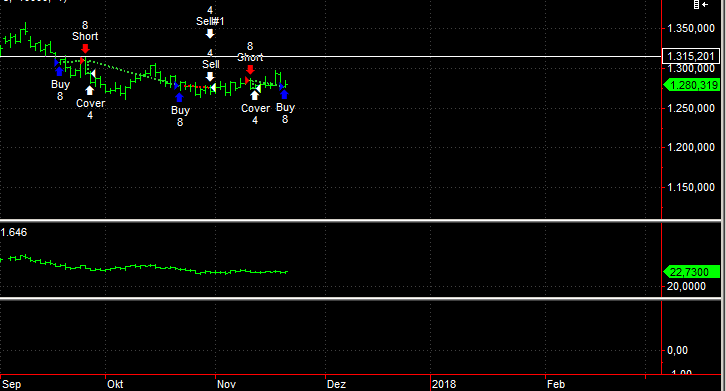Click the green 1.280,319 last price tag
This screenshot has height=391, width=726.
pos(691,85)
